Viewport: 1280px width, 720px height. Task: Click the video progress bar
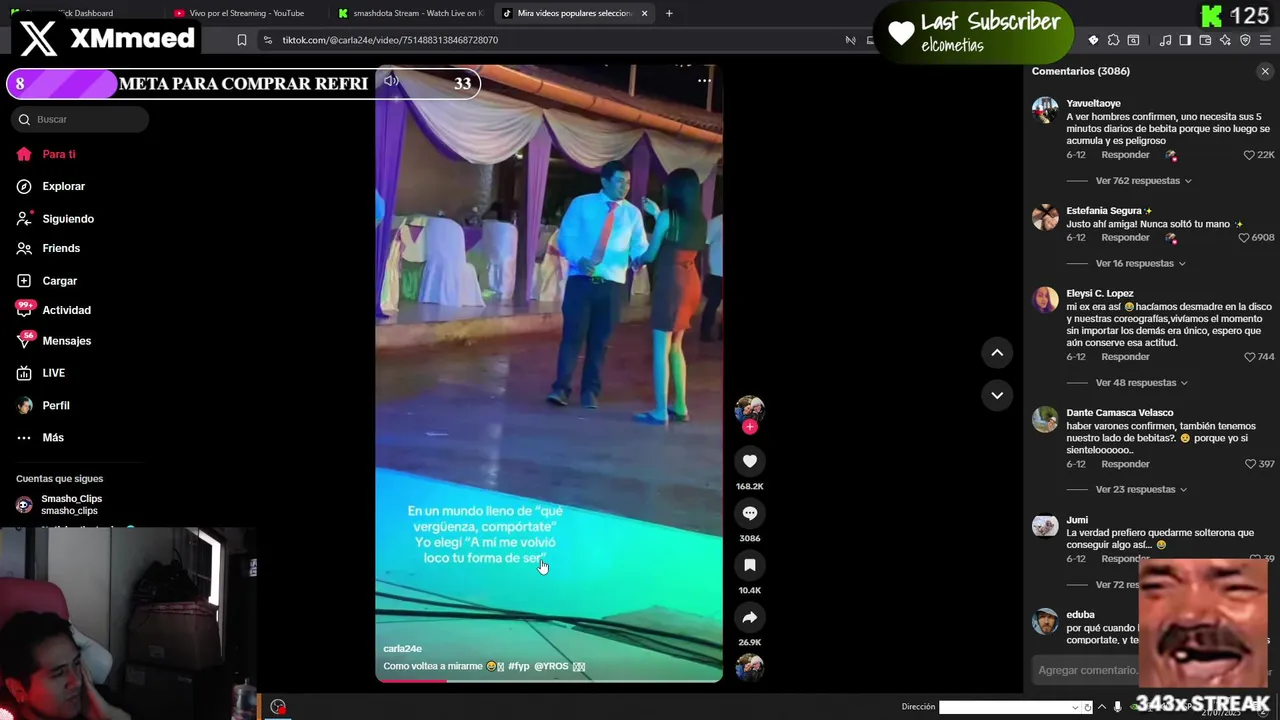[549, 680]
